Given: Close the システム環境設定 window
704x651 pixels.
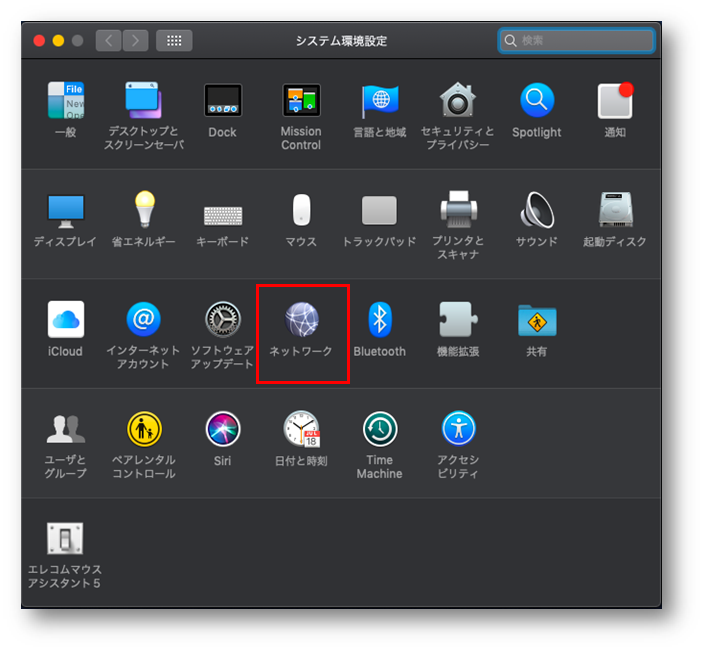Looking at the screenshot, I should [x=39, y=41].
